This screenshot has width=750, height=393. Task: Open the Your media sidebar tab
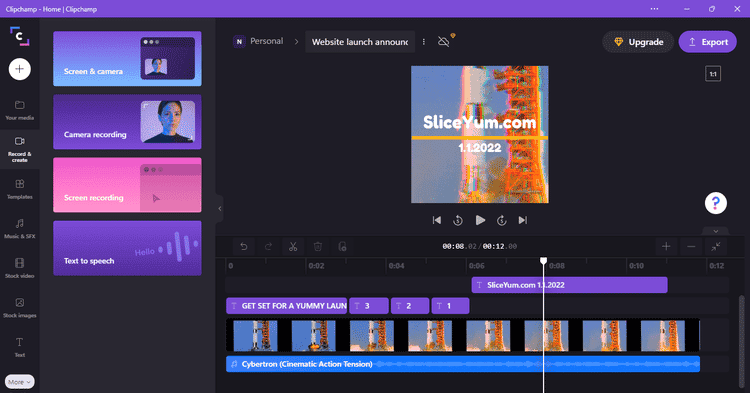(20, 110)
